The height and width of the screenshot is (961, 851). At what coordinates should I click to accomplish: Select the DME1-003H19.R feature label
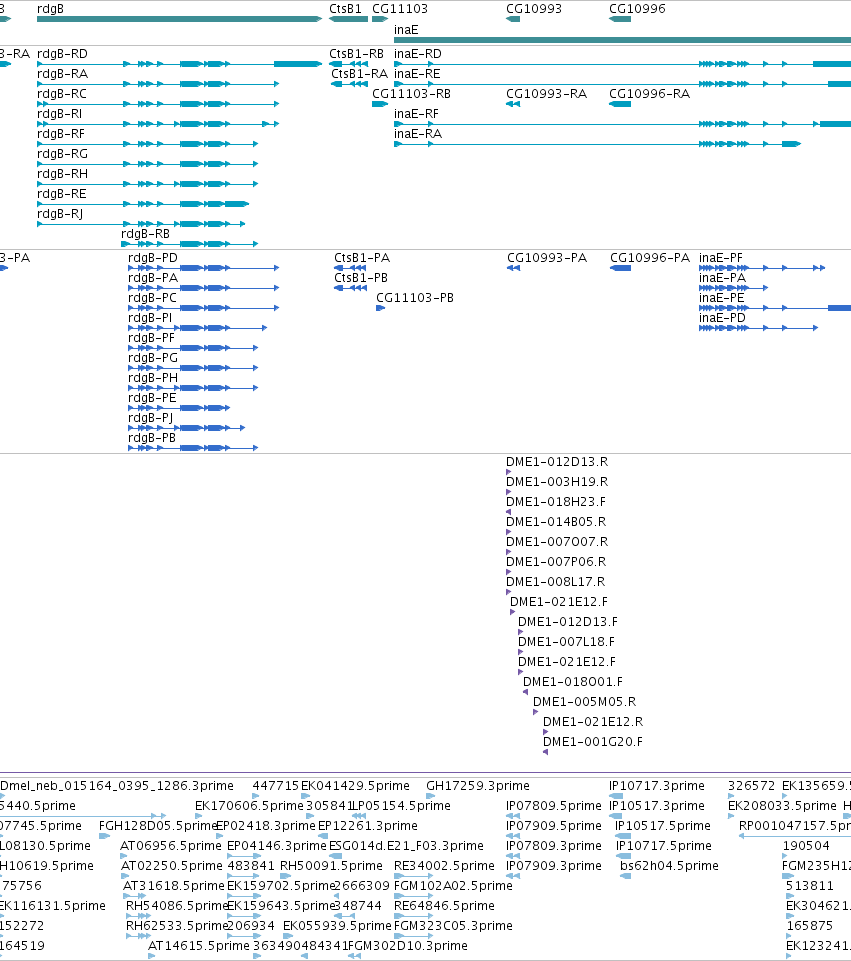point(557,482)
